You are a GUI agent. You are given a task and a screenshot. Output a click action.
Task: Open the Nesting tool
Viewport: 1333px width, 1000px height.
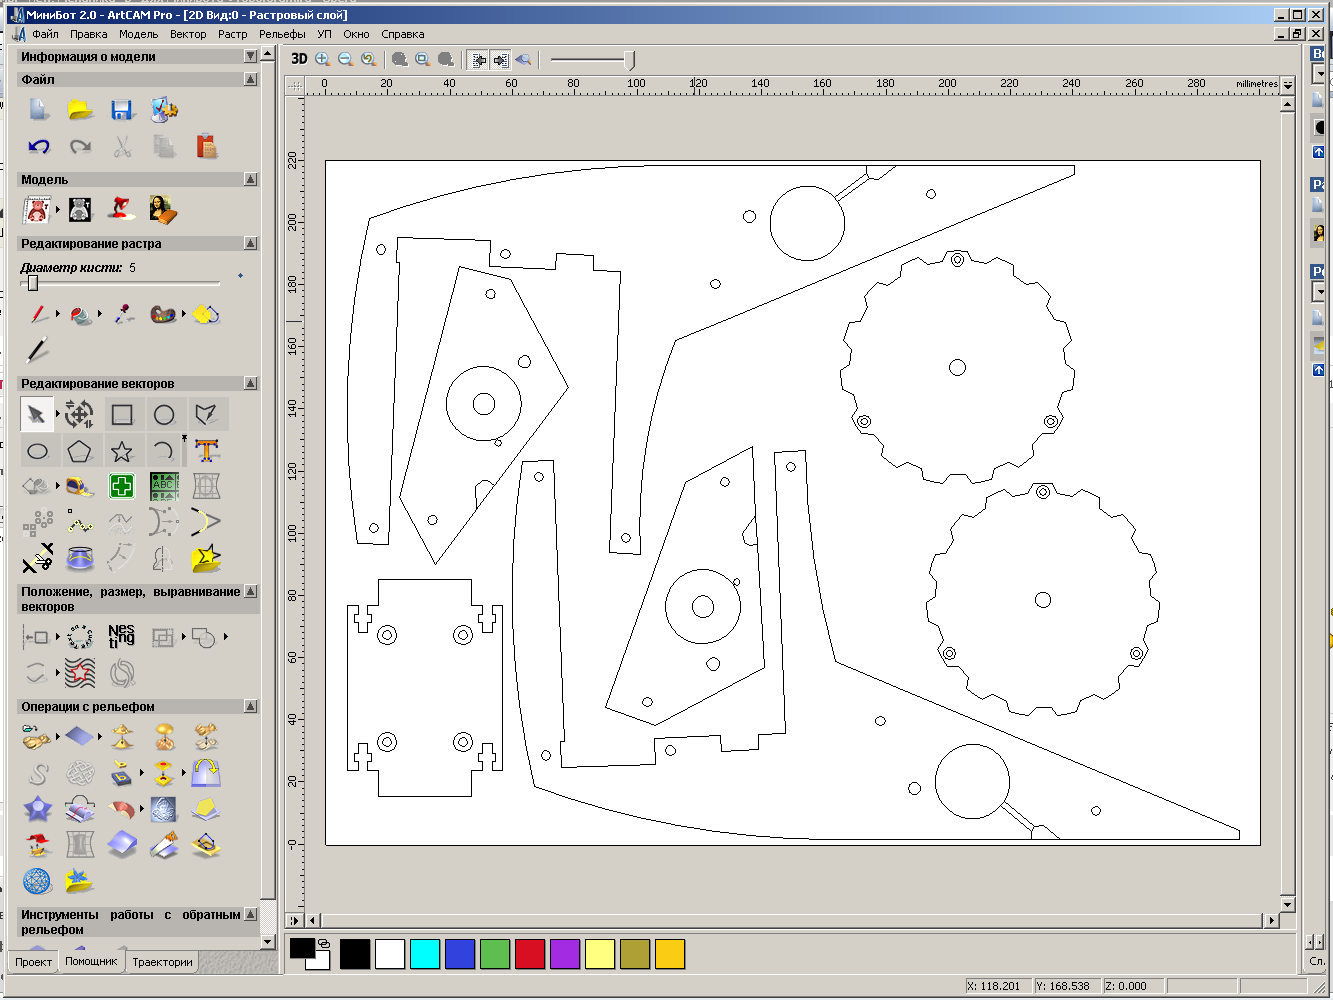click(x=121, y=637)
